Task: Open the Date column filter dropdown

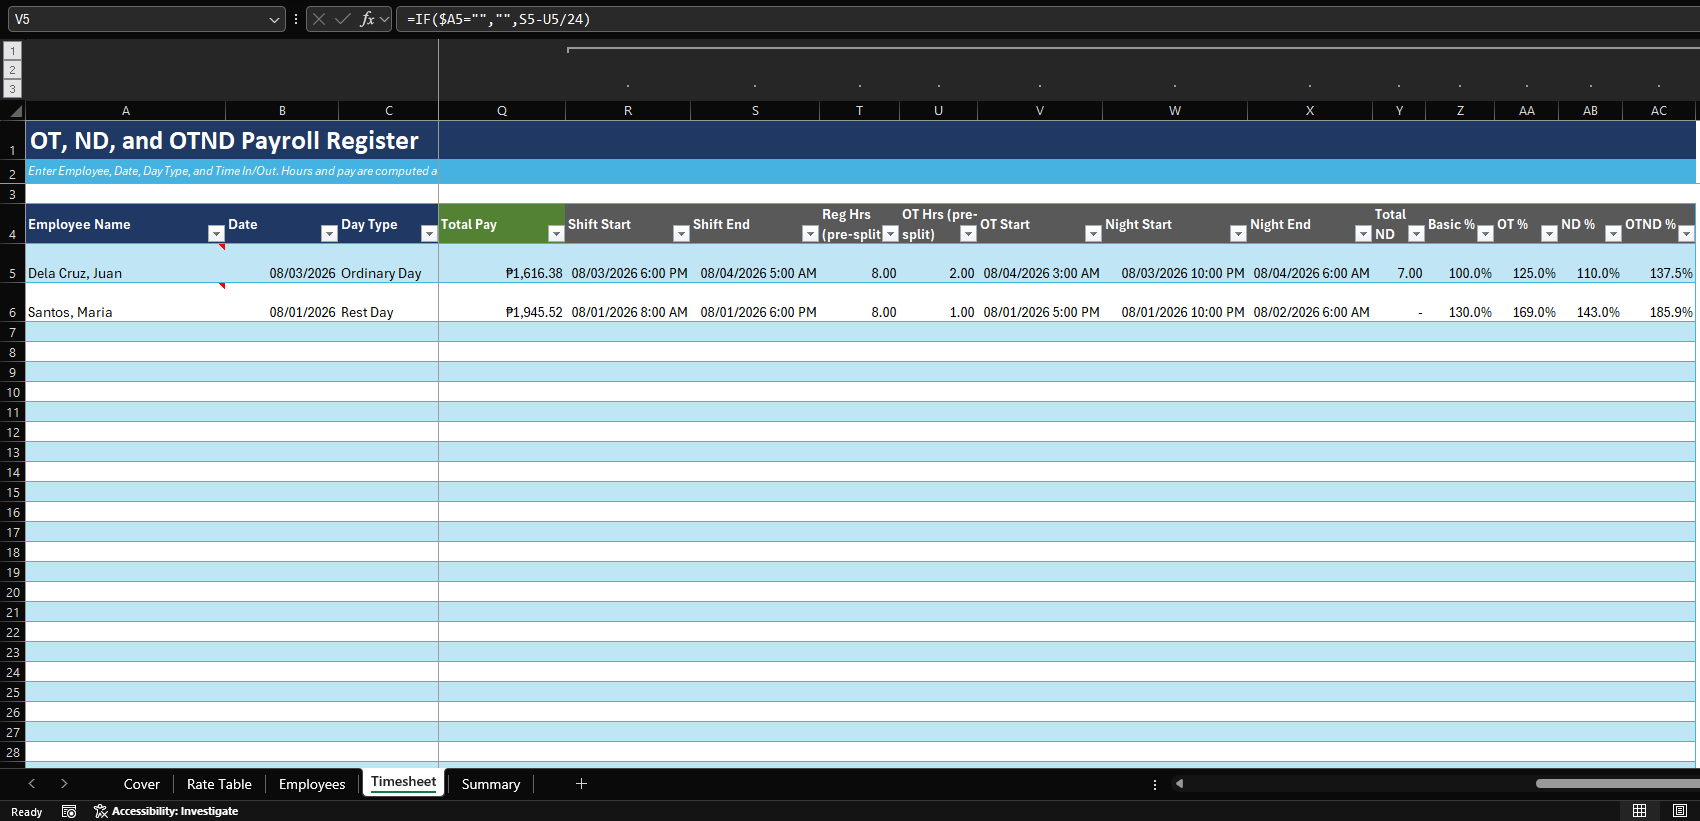Action: click(x=329, y=234)
